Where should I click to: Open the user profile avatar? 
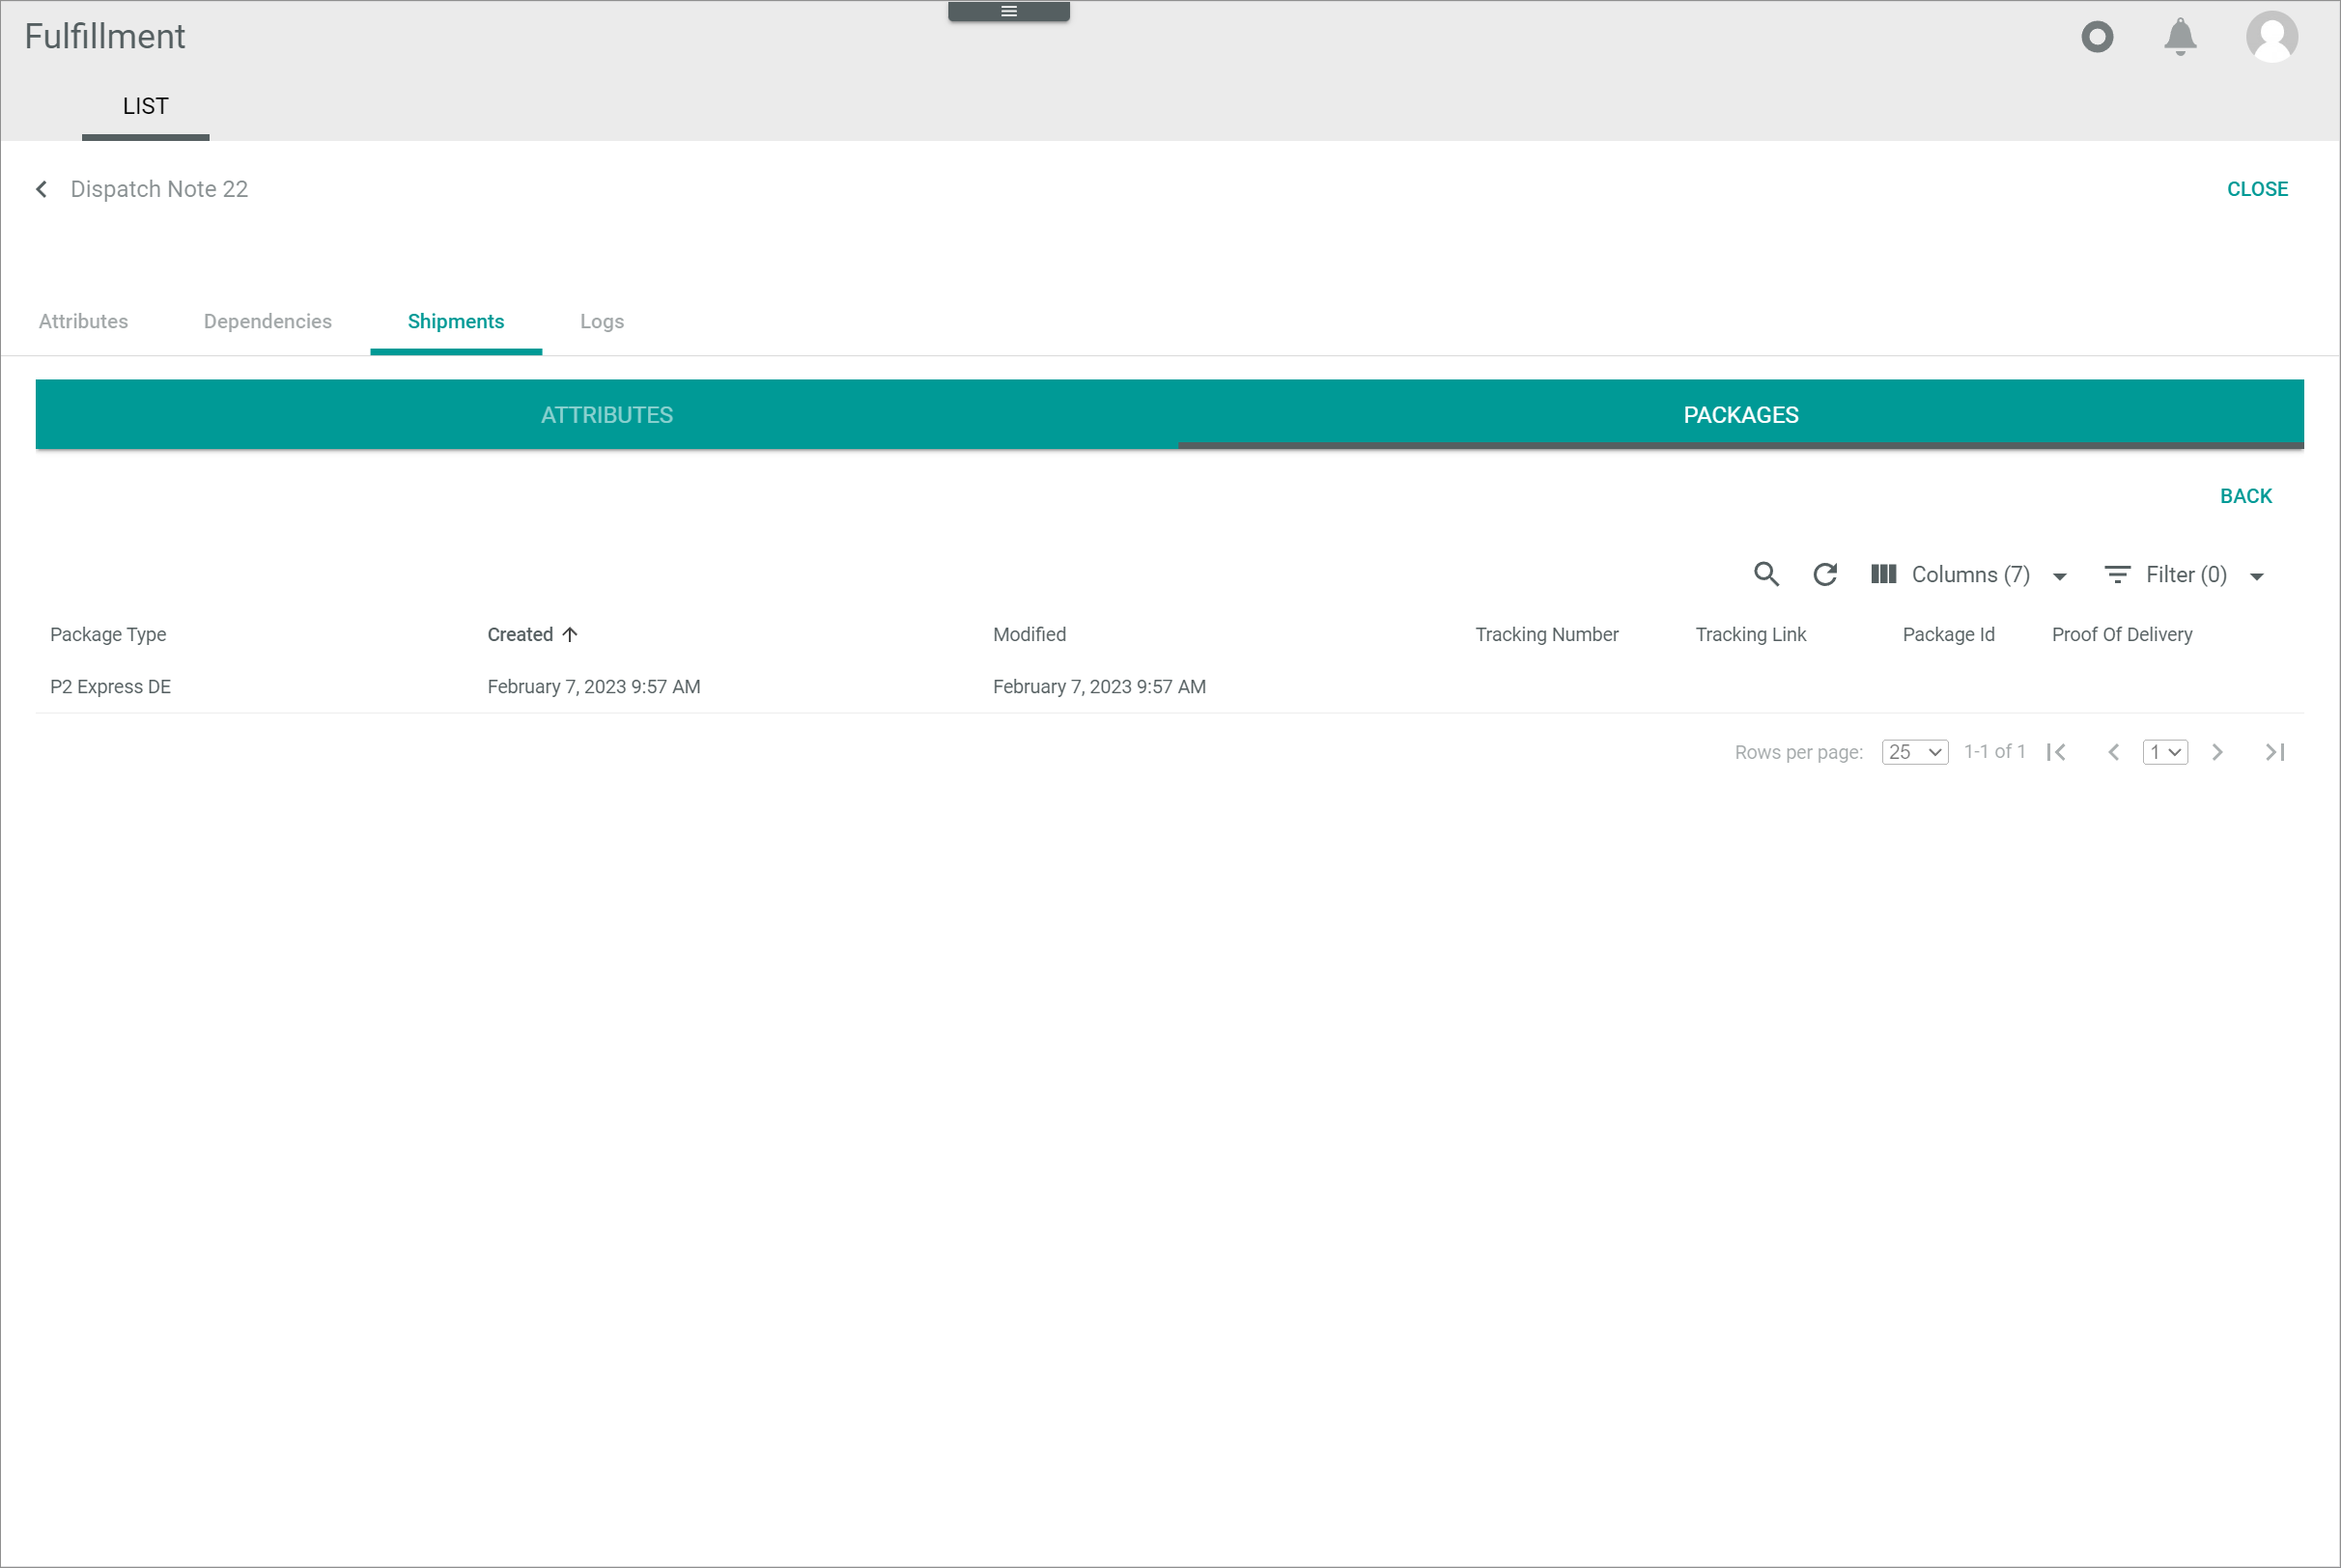(2271, 38)
